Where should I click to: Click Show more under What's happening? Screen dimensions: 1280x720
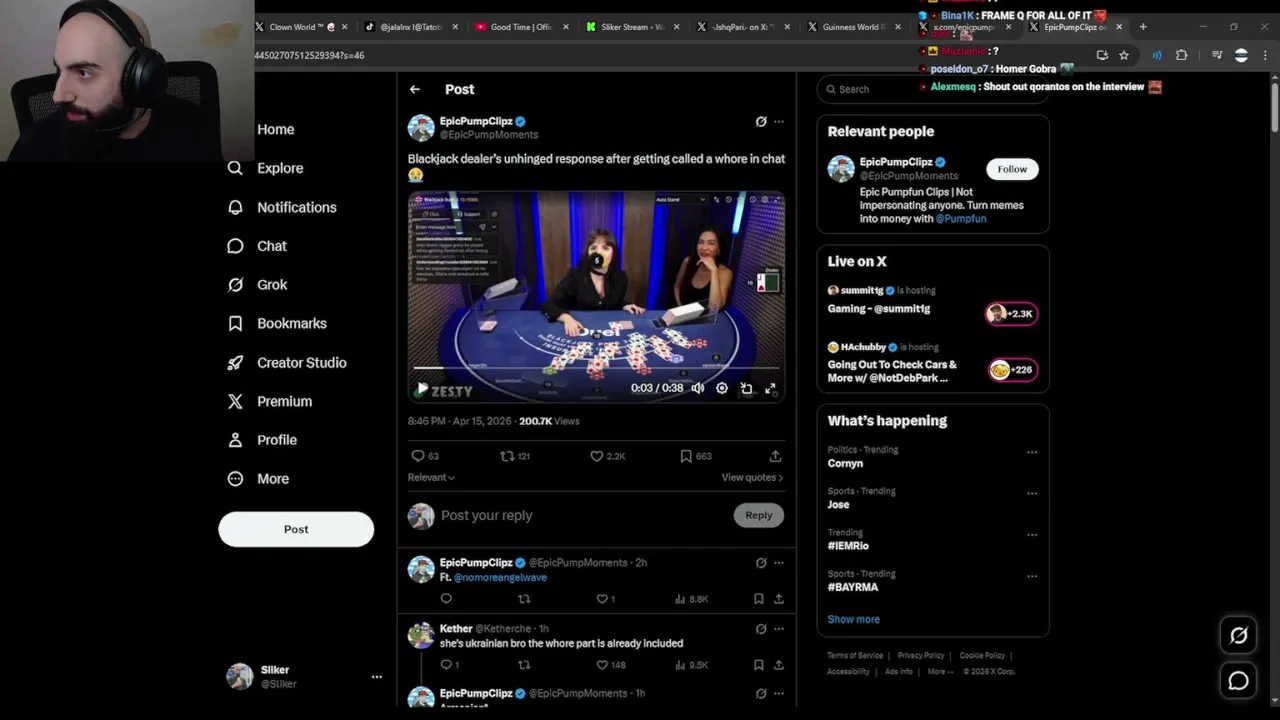[853, 620]
